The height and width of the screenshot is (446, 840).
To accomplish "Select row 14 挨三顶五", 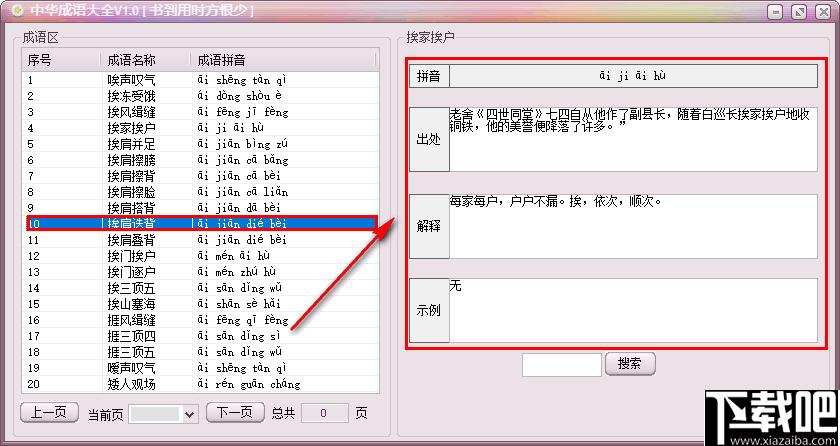I will click(200, 288).
